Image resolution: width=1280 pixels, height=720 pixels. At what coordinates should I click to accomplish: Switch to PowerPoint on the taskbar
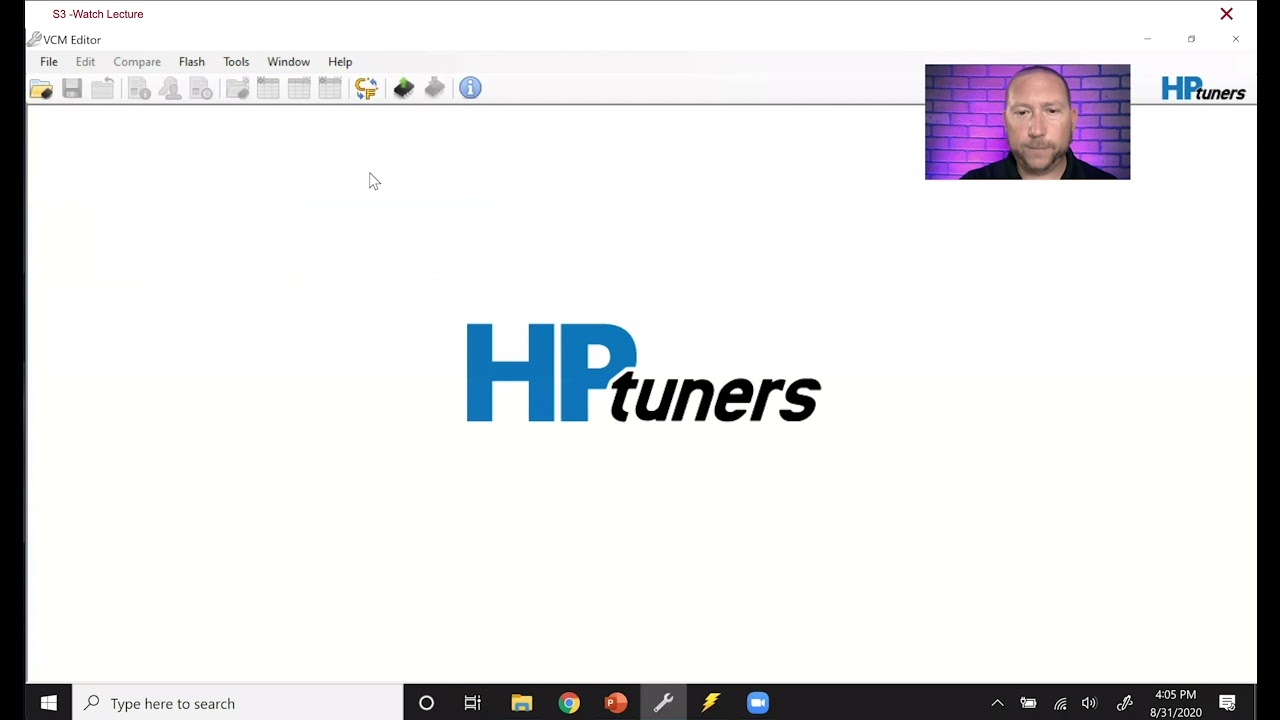(x=616, y=703)
